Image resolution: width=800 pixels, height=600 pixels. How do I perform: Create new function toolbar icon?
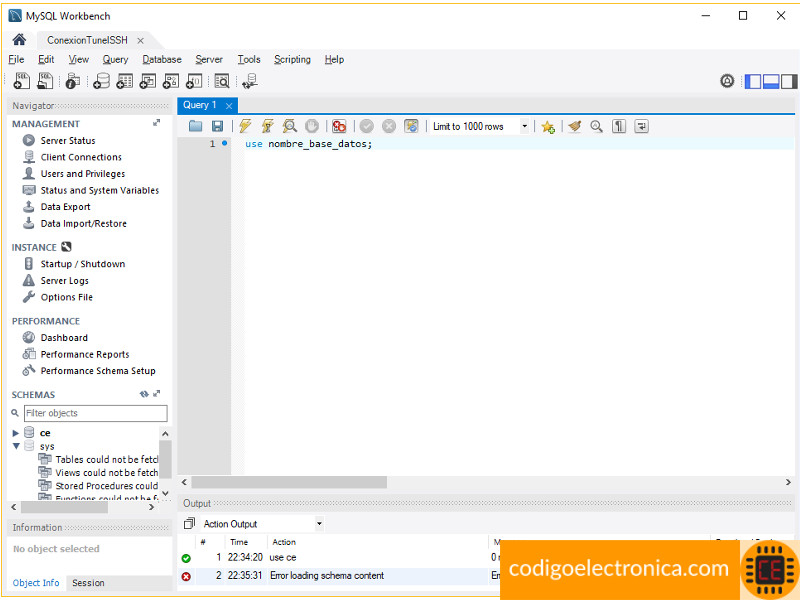coord(194,81)
